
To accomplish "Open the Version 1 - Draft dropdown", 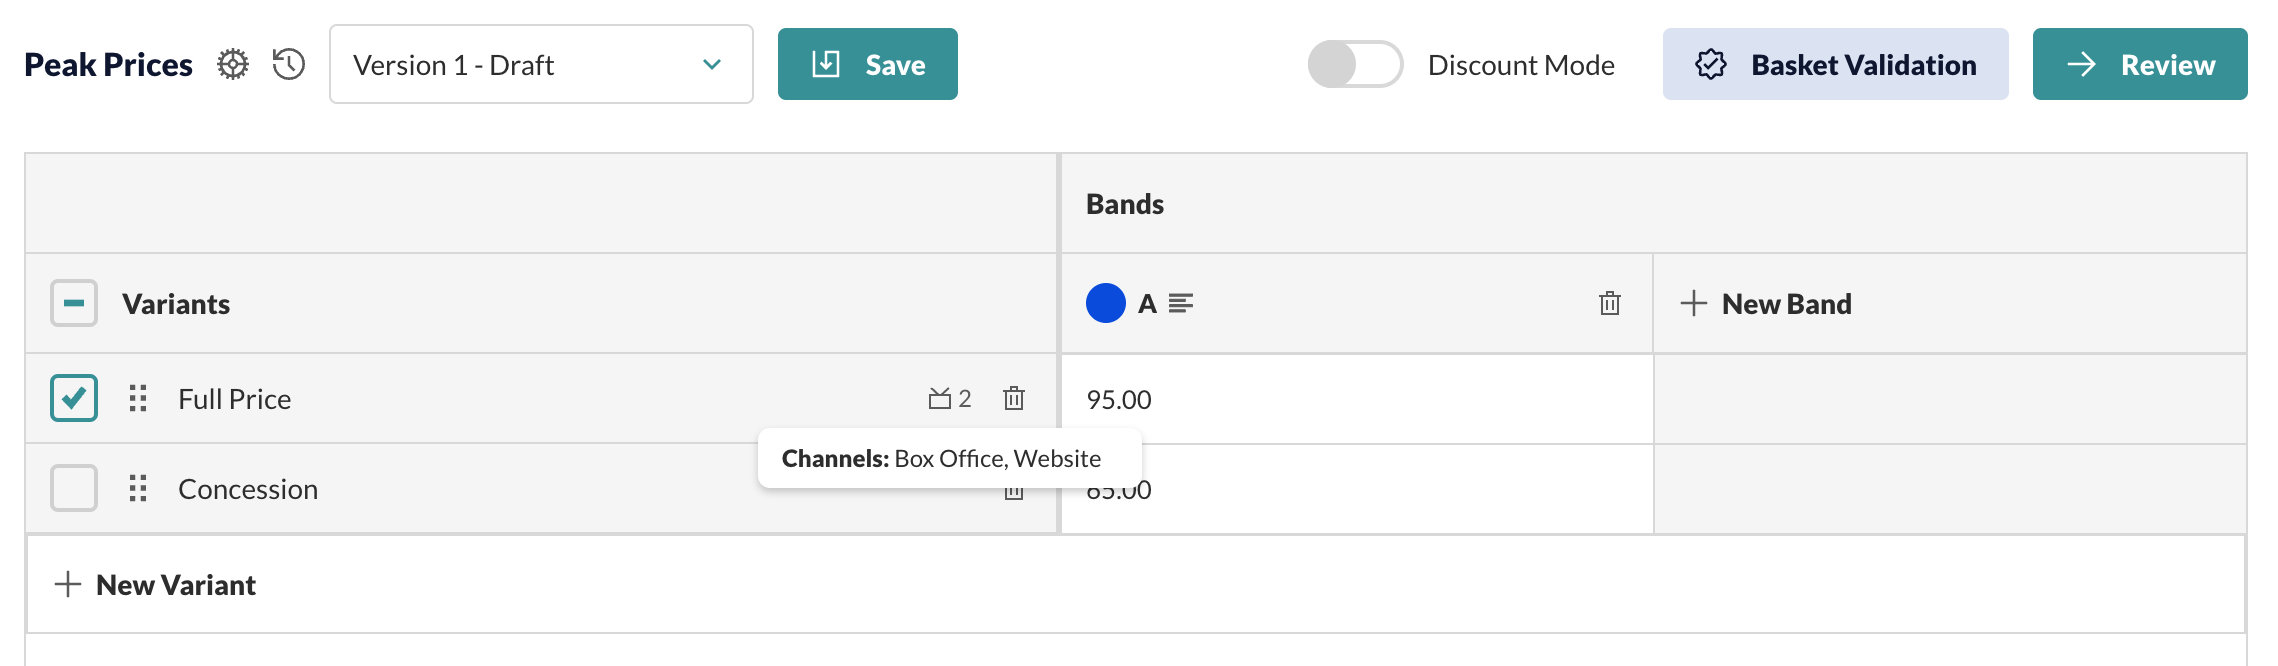I will (x=541, y=64).
